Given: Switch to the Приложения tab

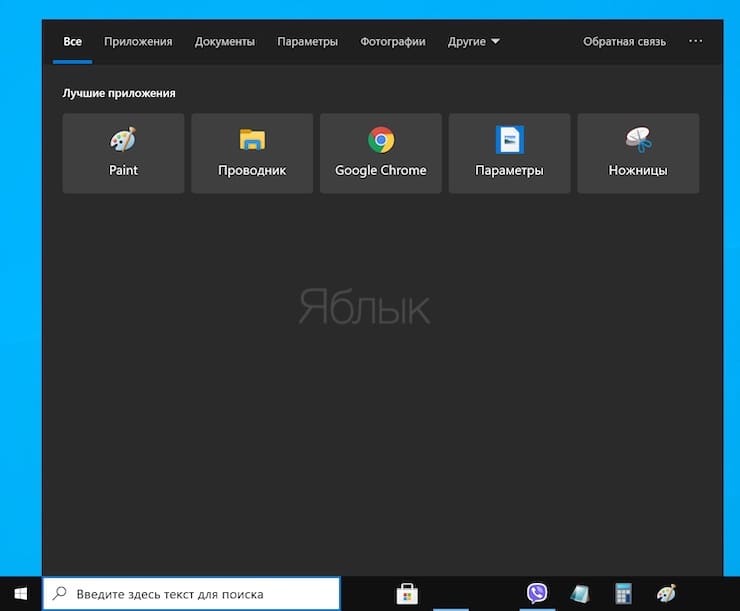Looking at the screenshot, I should click(138, 42).
